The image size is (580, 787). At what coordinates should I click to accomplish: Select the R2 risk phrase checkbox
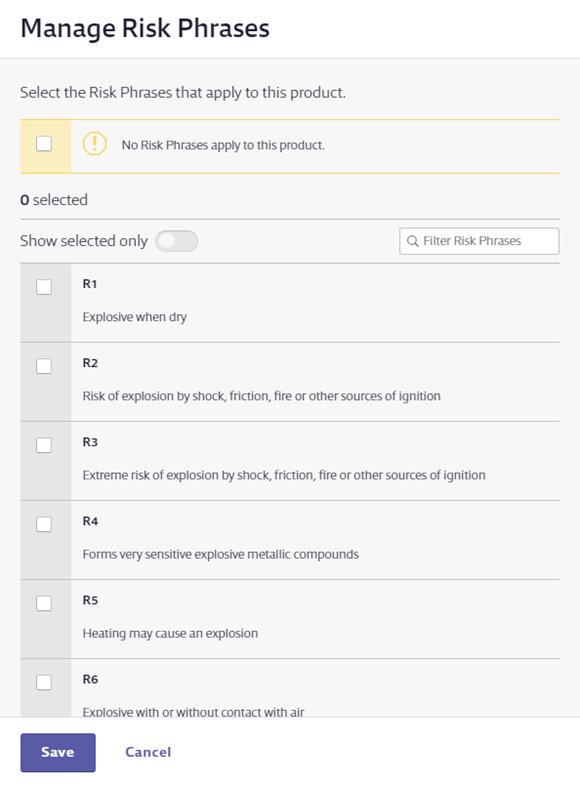coord(44,366)
